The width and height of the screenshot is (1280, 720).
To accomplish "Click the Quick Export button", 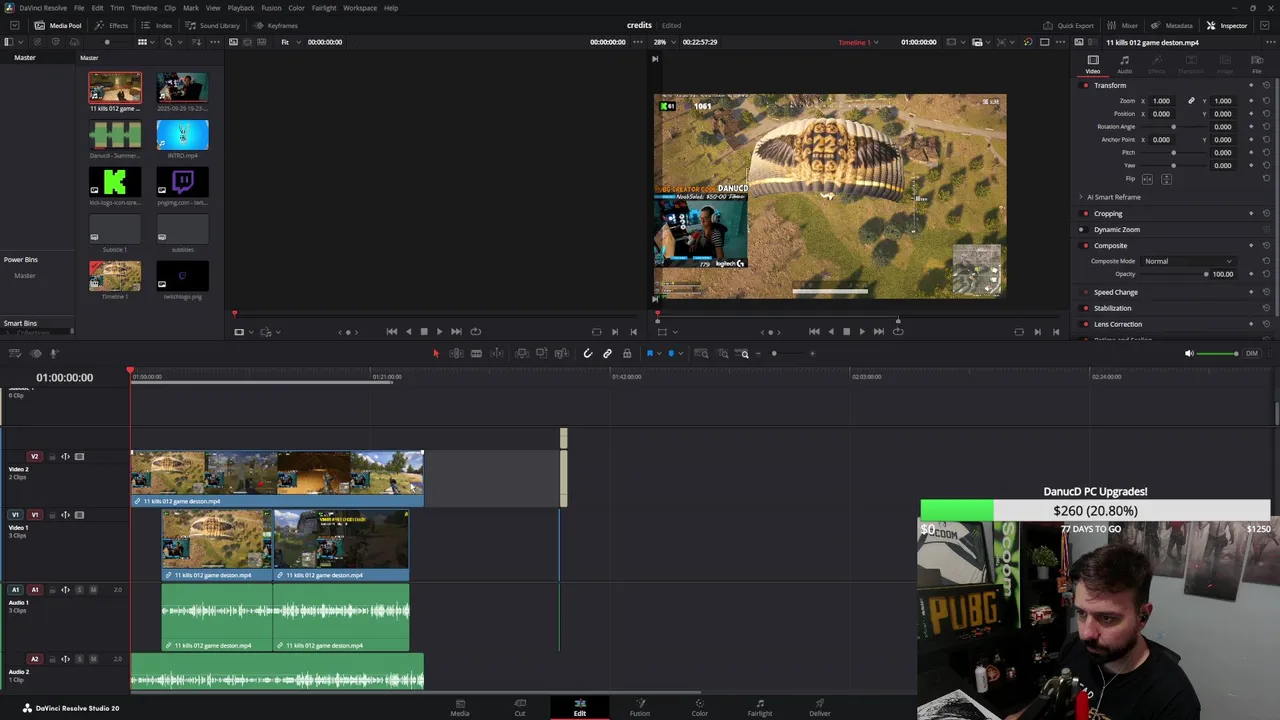I will point(1069,26).
